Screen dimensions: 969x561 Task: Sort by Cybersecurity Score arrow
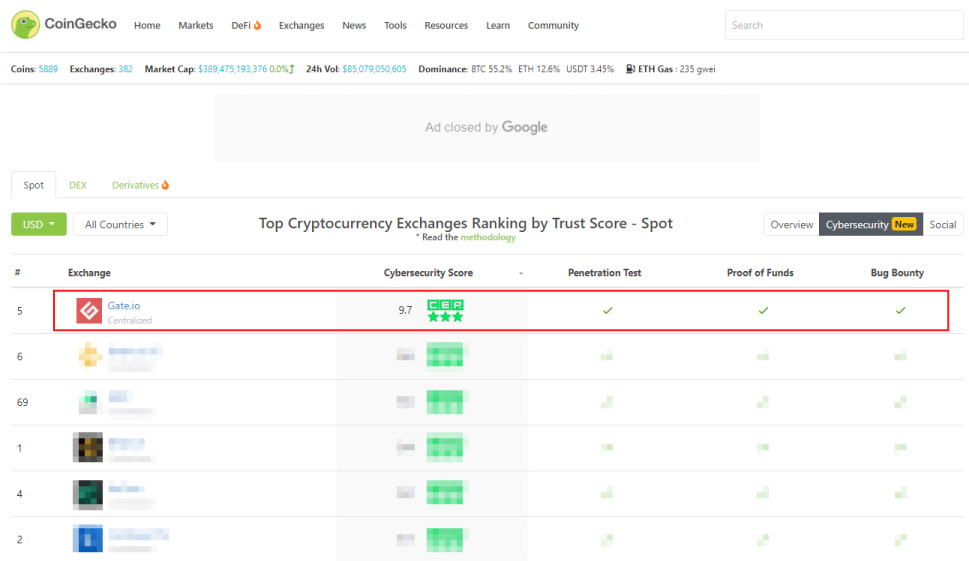coord(521,273)
